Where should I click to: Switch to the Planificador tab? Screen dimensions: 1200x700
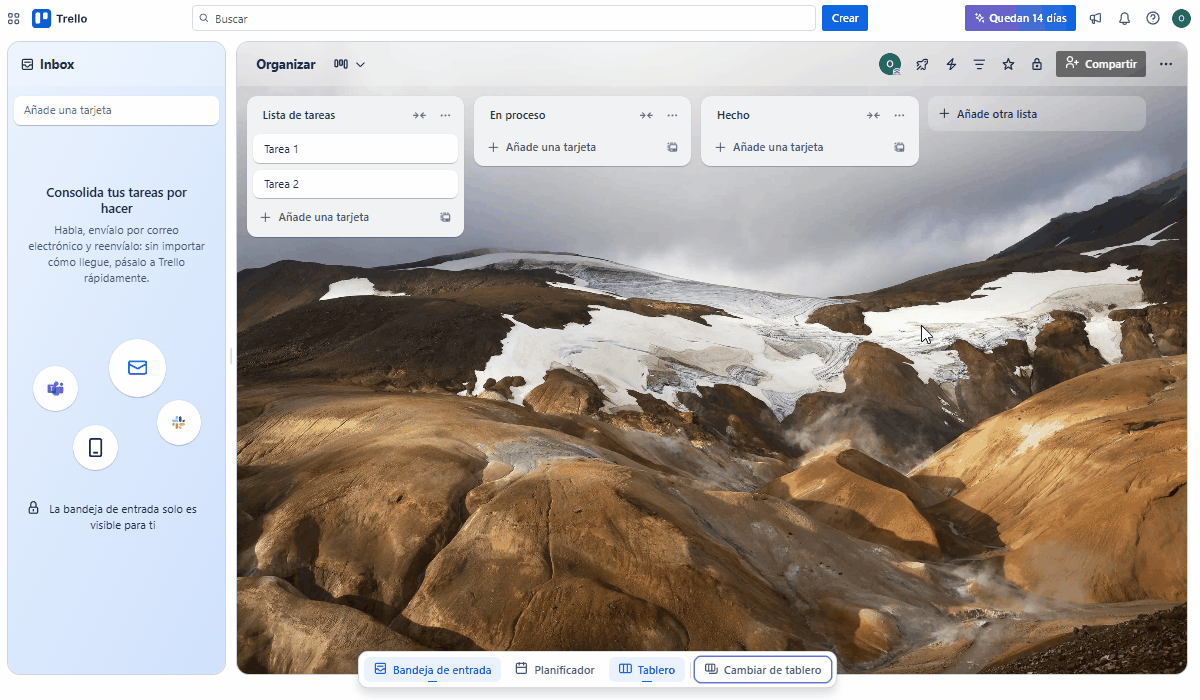click(555, 670)
